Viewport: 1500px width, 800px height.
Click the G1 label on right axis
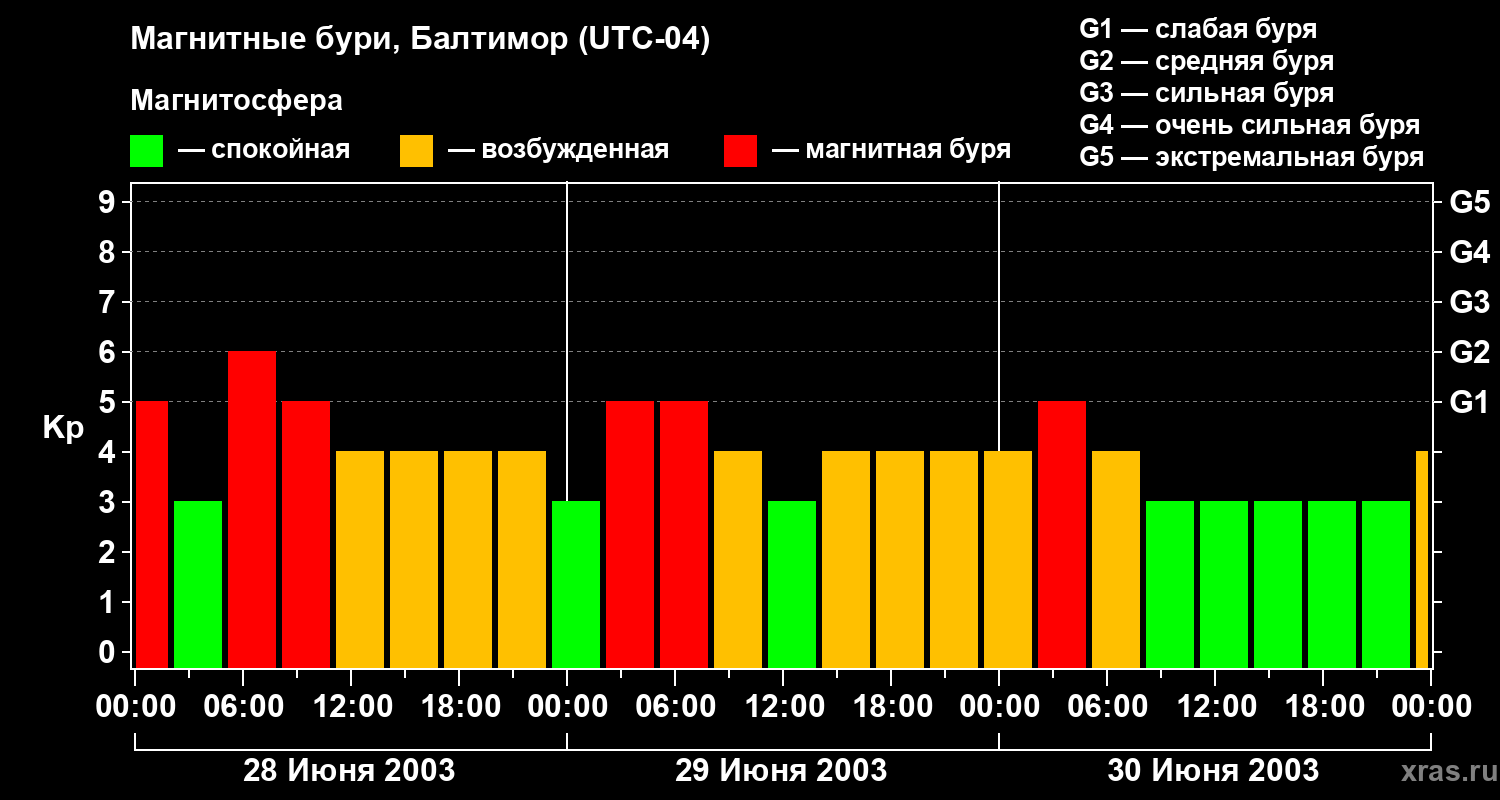(1469, 402)
